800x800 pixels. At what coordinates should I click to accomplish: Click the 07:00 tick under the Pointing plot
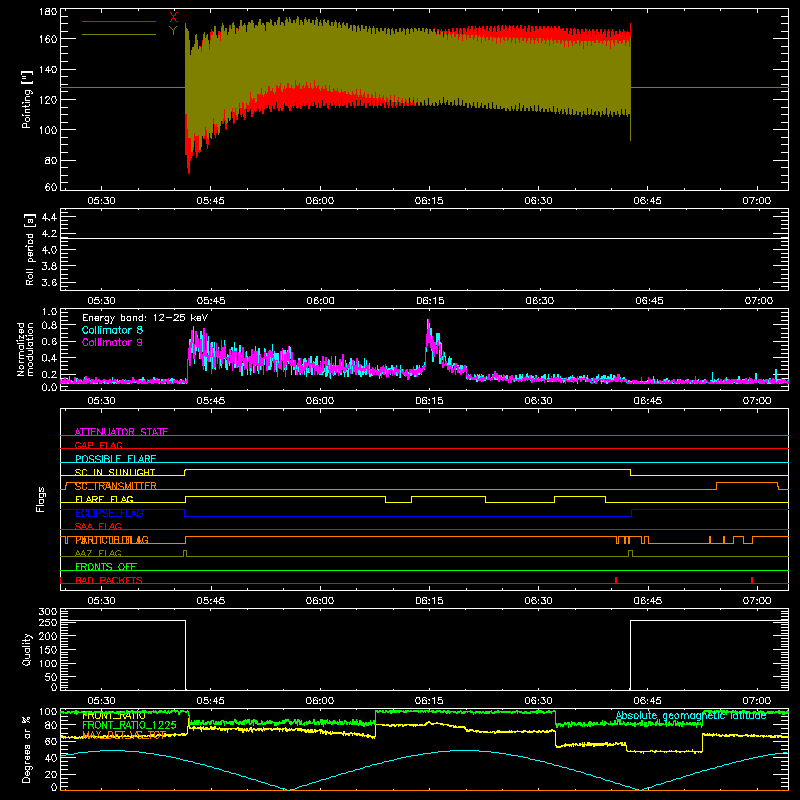757,201
